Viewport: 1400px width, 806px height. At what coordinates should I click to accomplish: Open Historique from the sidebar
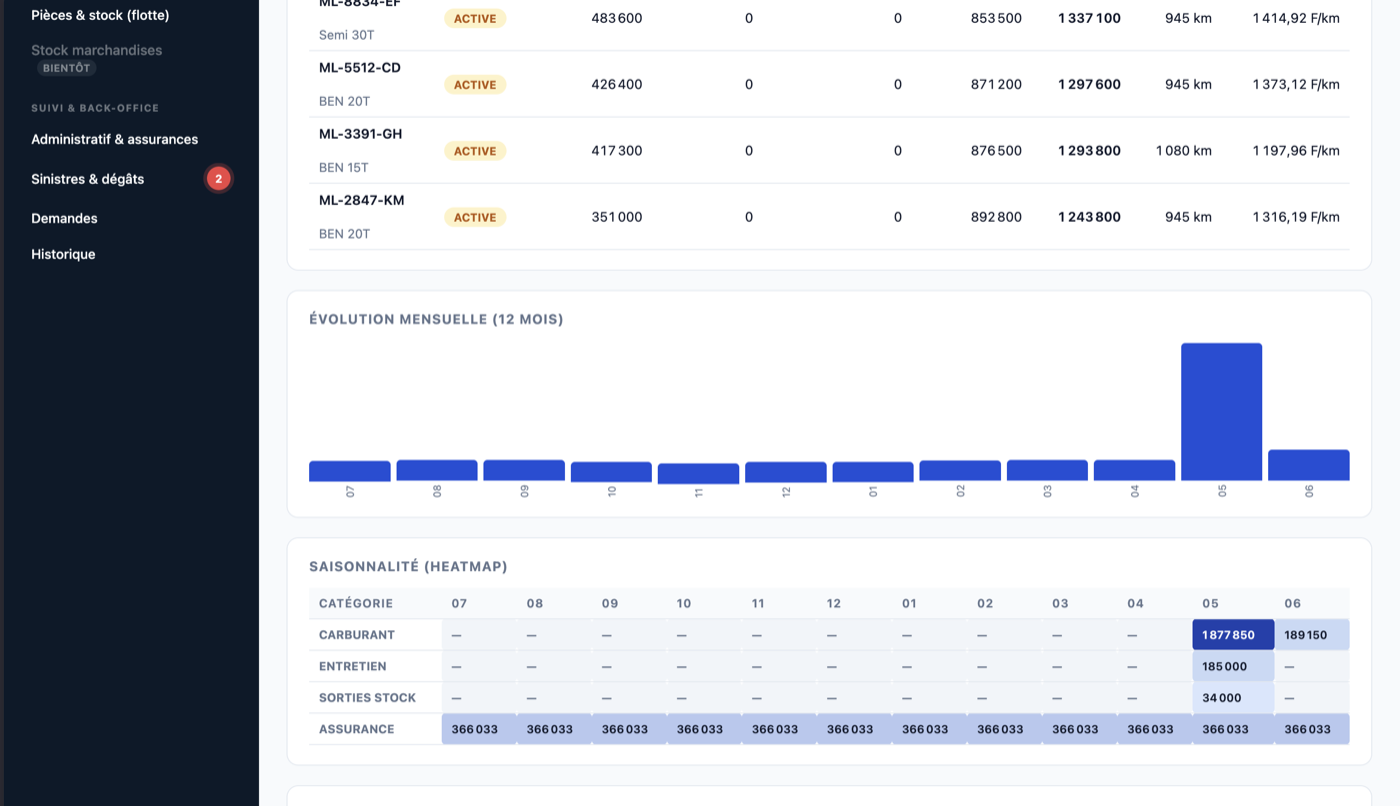[x=63, y=254]
